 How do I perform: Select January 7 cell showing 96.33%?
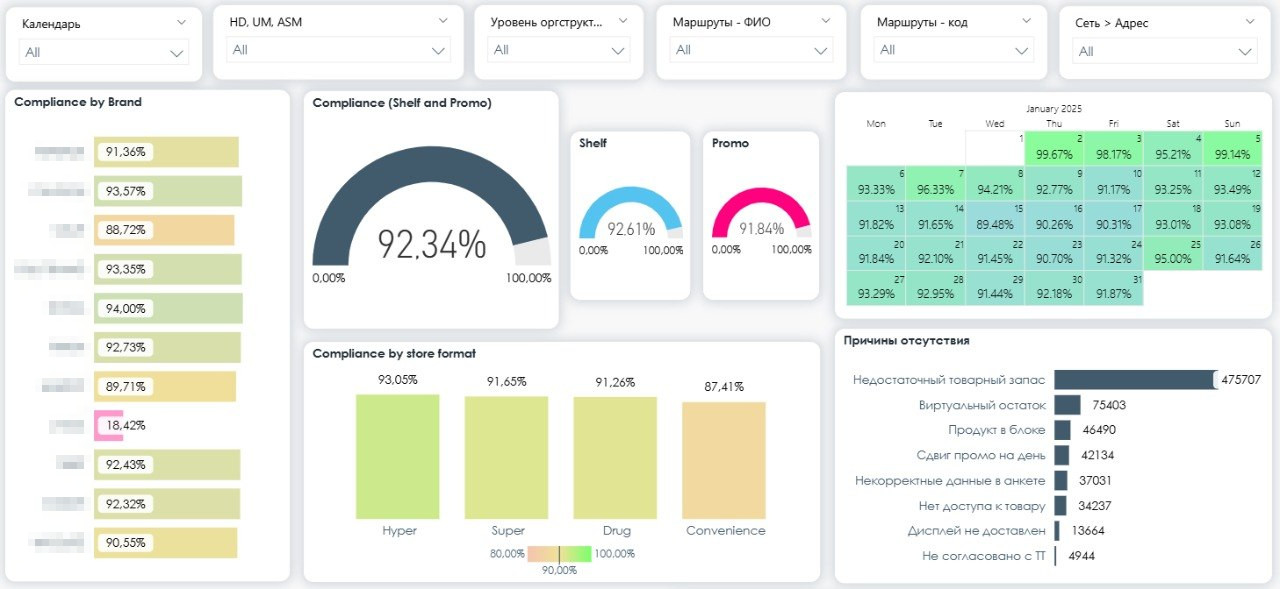pyautogui.click(x=936, y=182)
